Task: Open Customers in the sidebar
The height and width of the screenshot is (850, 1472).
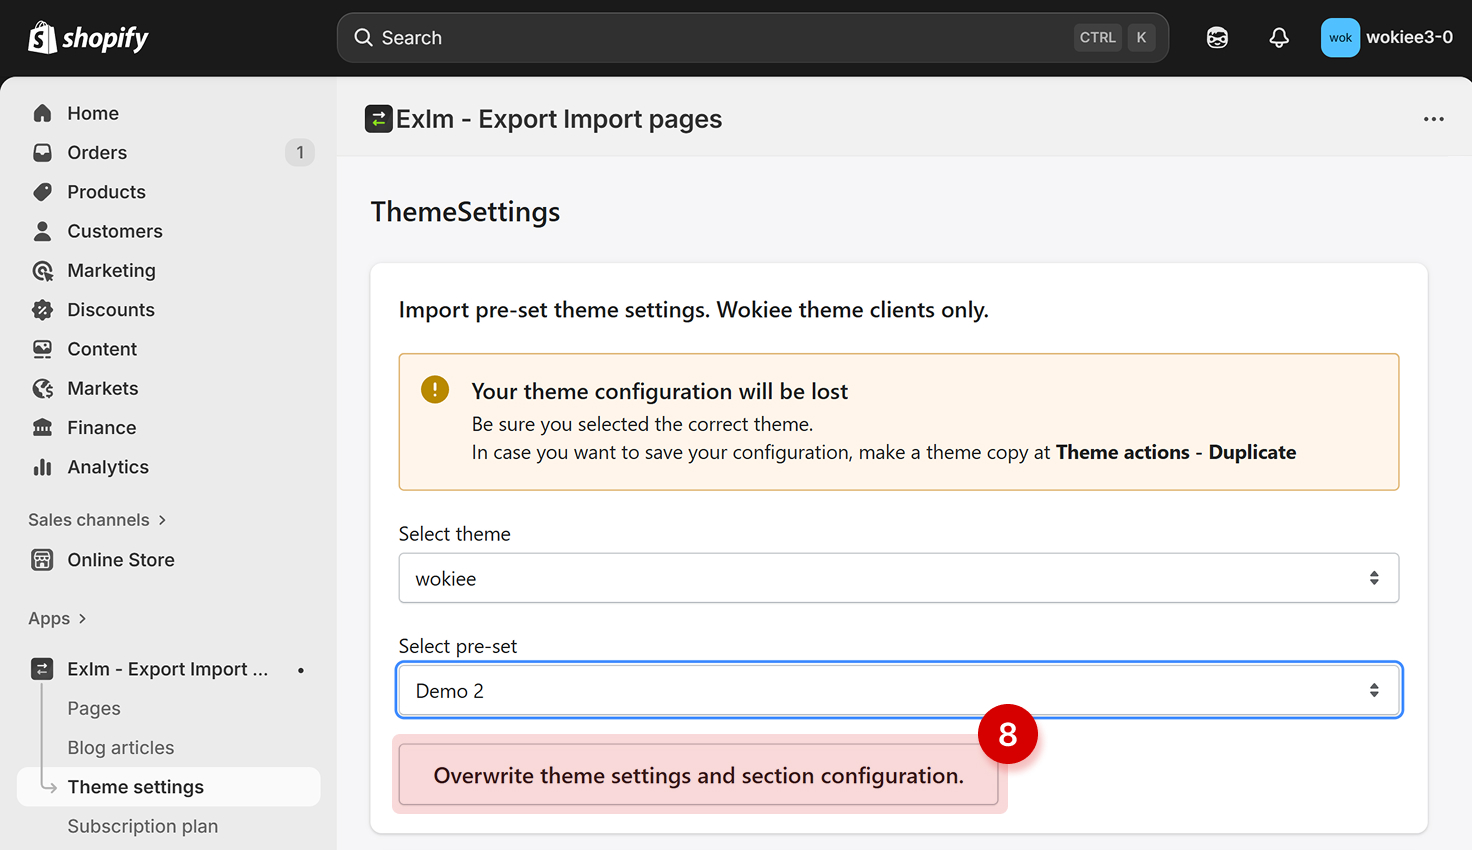Action: pos(114,231)
